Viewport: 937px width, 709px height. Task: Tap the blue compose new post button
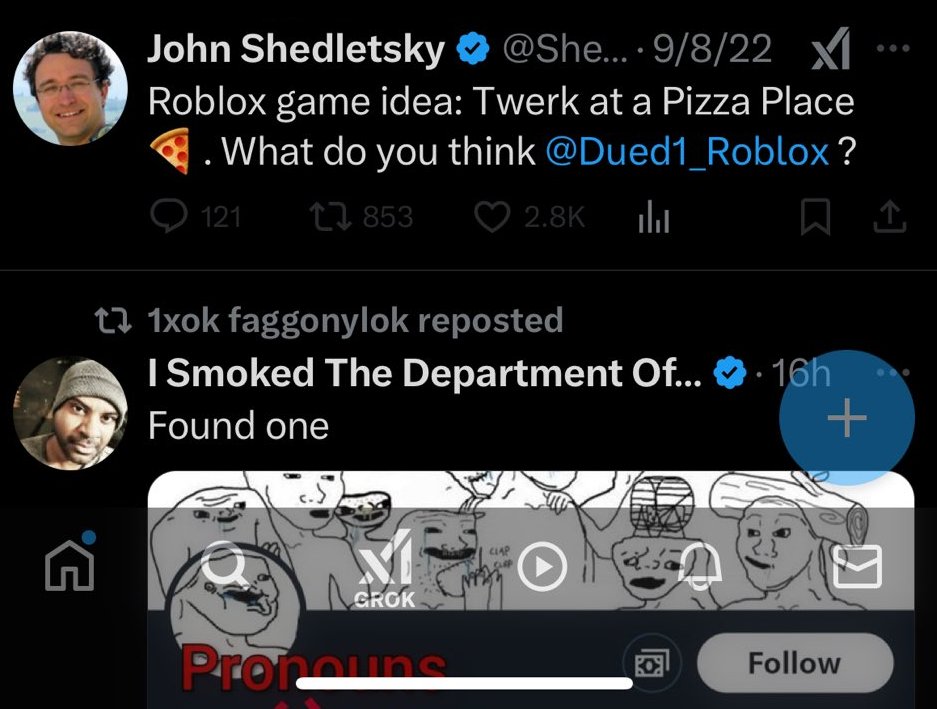pyautogui.click(x=847, y=419)
